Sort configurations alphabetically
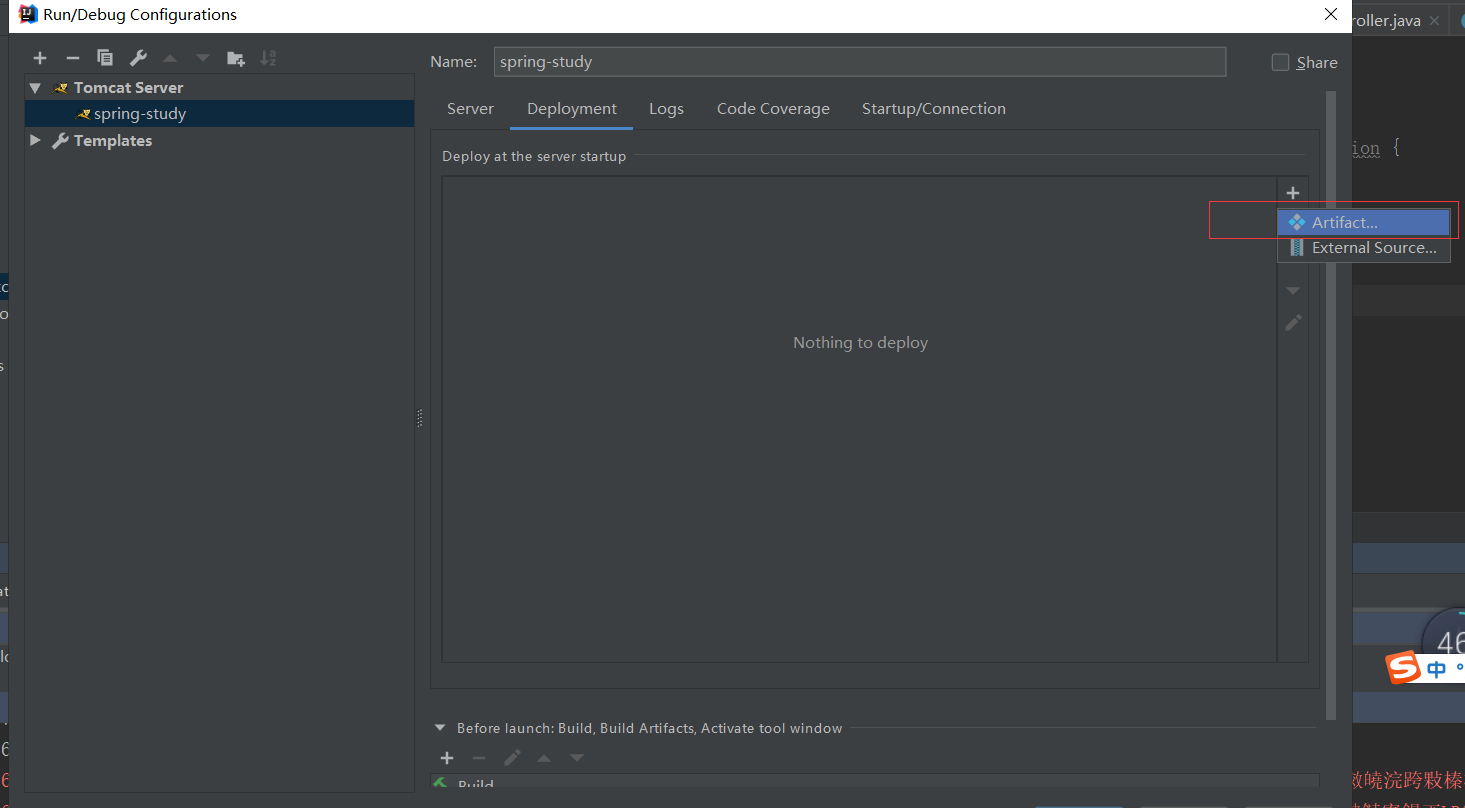Image resolution: width=1465 pixels, height=808 pixels. [268, 58]
